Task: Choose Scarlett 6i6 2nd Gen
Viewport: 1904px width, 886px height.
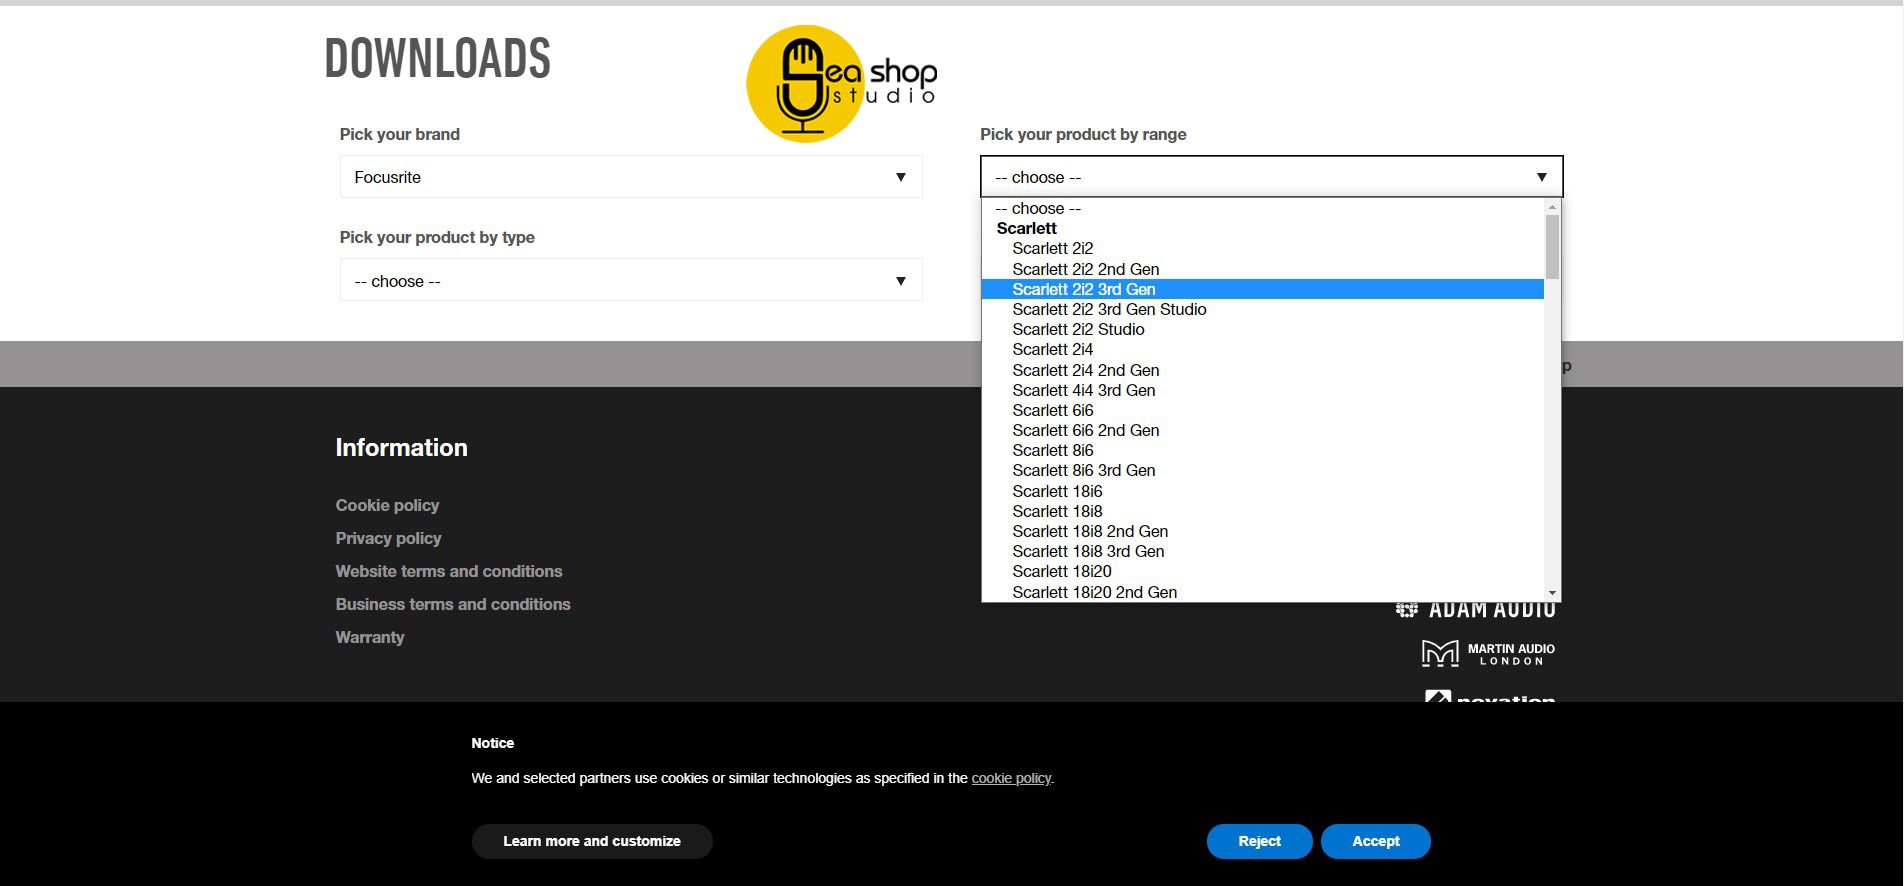Action: (x=1263, y=430)
